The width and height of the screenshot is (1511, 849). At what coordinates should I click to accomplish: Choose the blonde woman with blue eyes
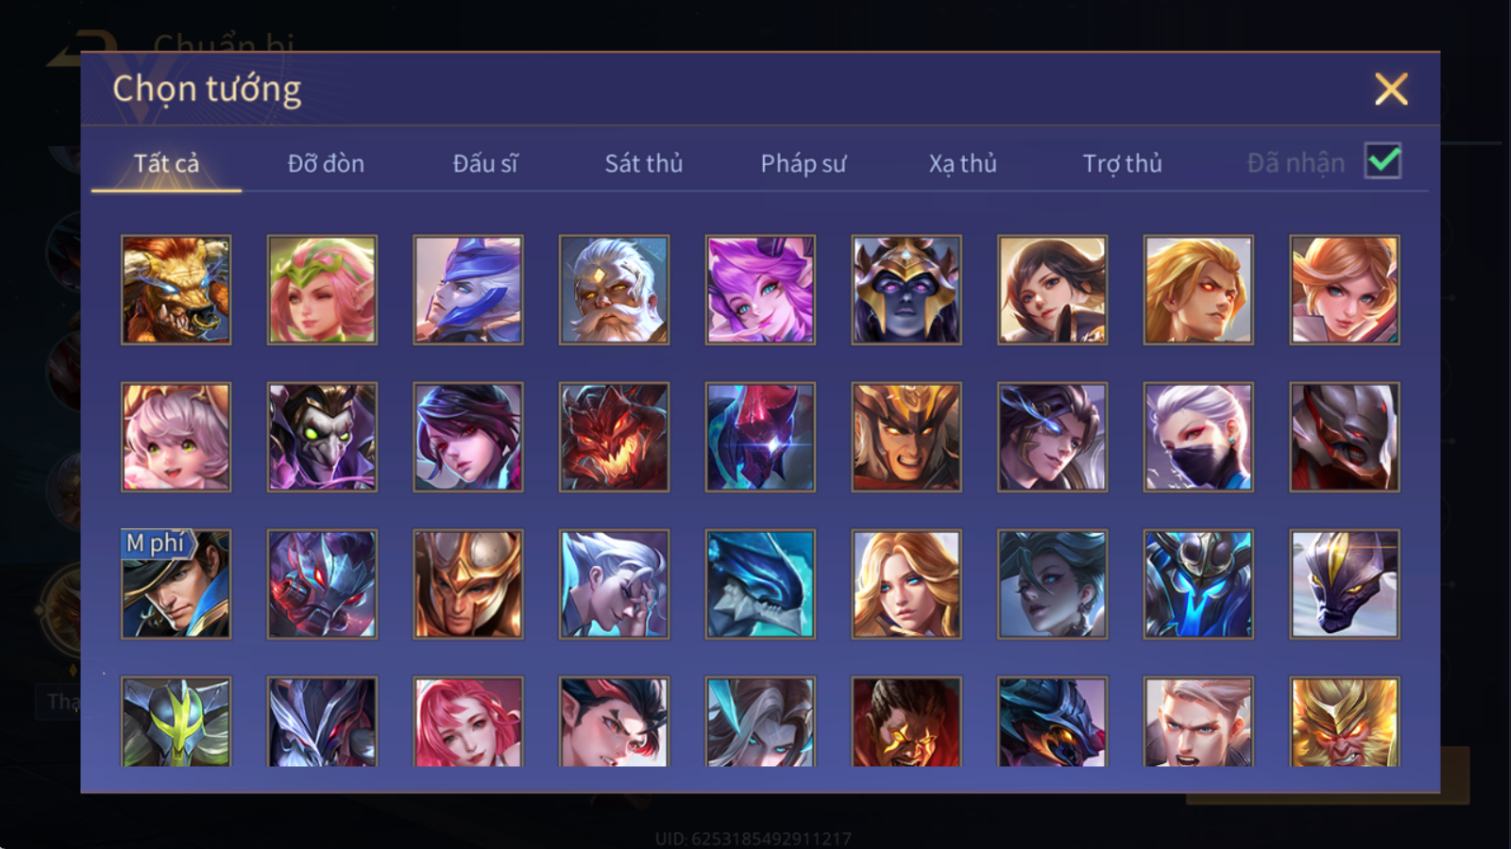pos(906,584)
